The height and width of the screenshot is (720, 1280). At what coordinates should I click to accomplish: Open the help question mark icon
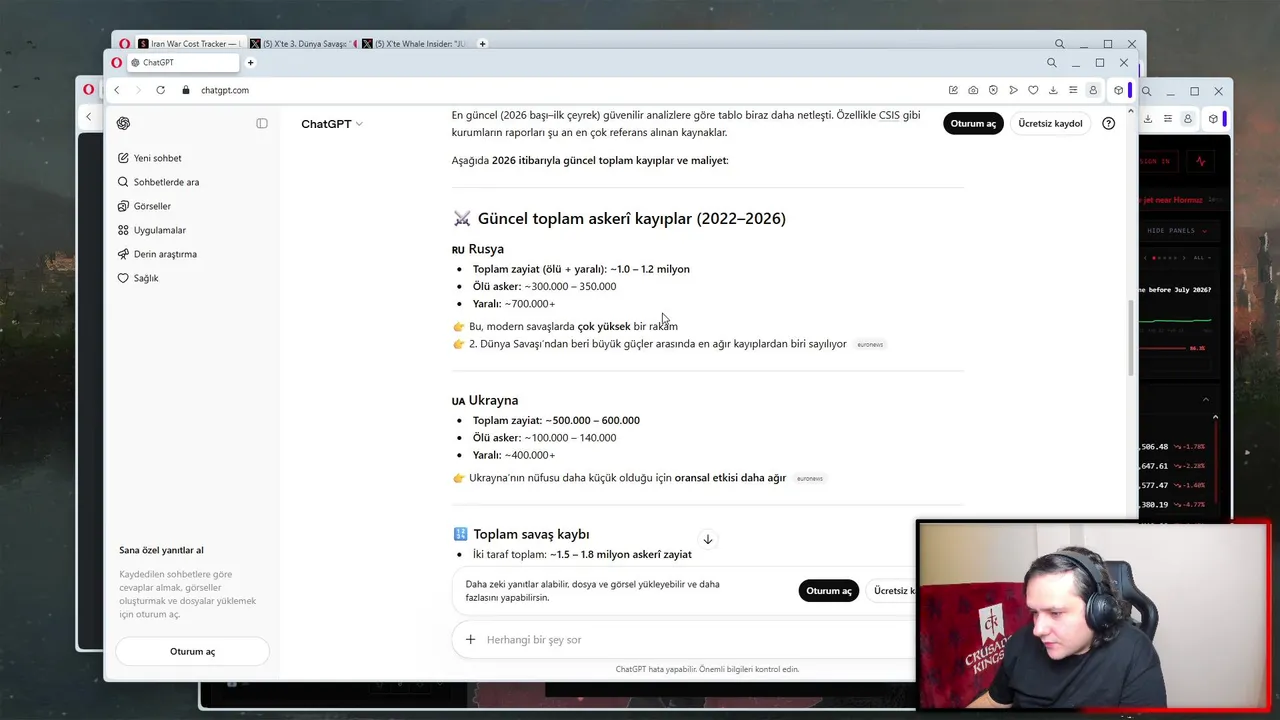[1108, 123]
